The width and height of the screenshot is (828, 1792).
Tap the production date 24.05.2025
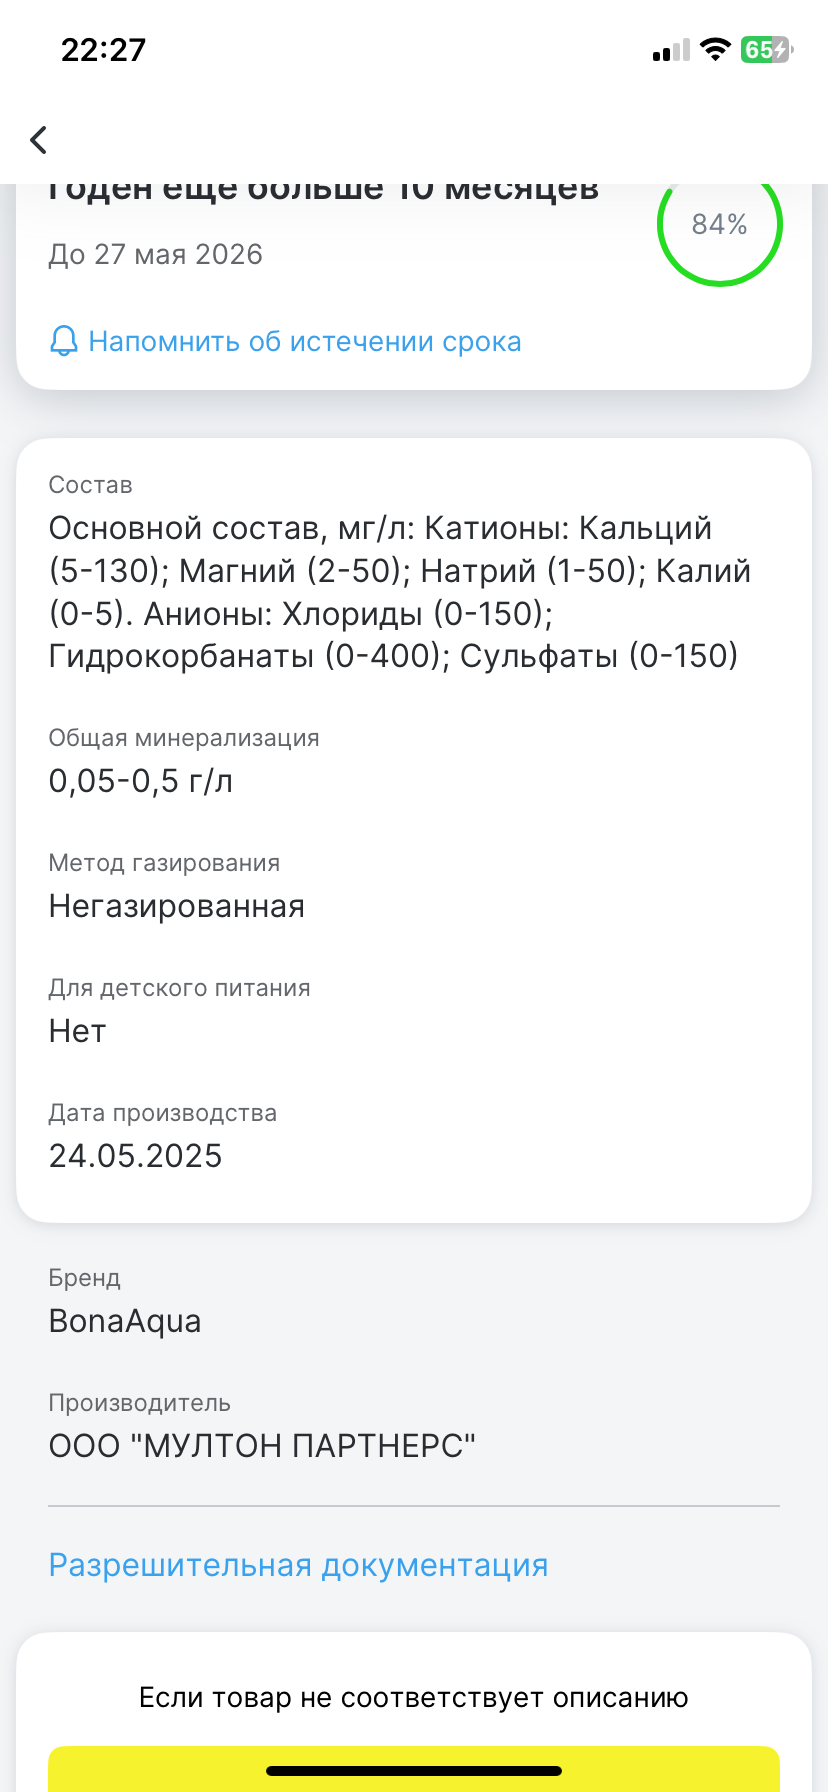click(x=136, y=1156)
